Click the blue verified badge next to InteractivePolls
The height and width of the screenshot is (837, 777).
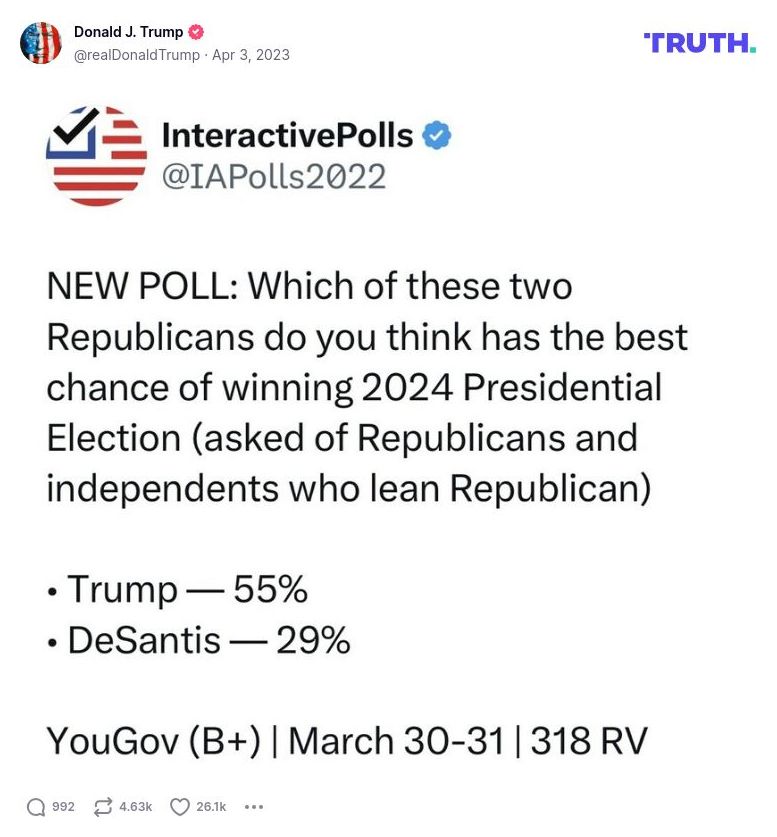[436, 135]
